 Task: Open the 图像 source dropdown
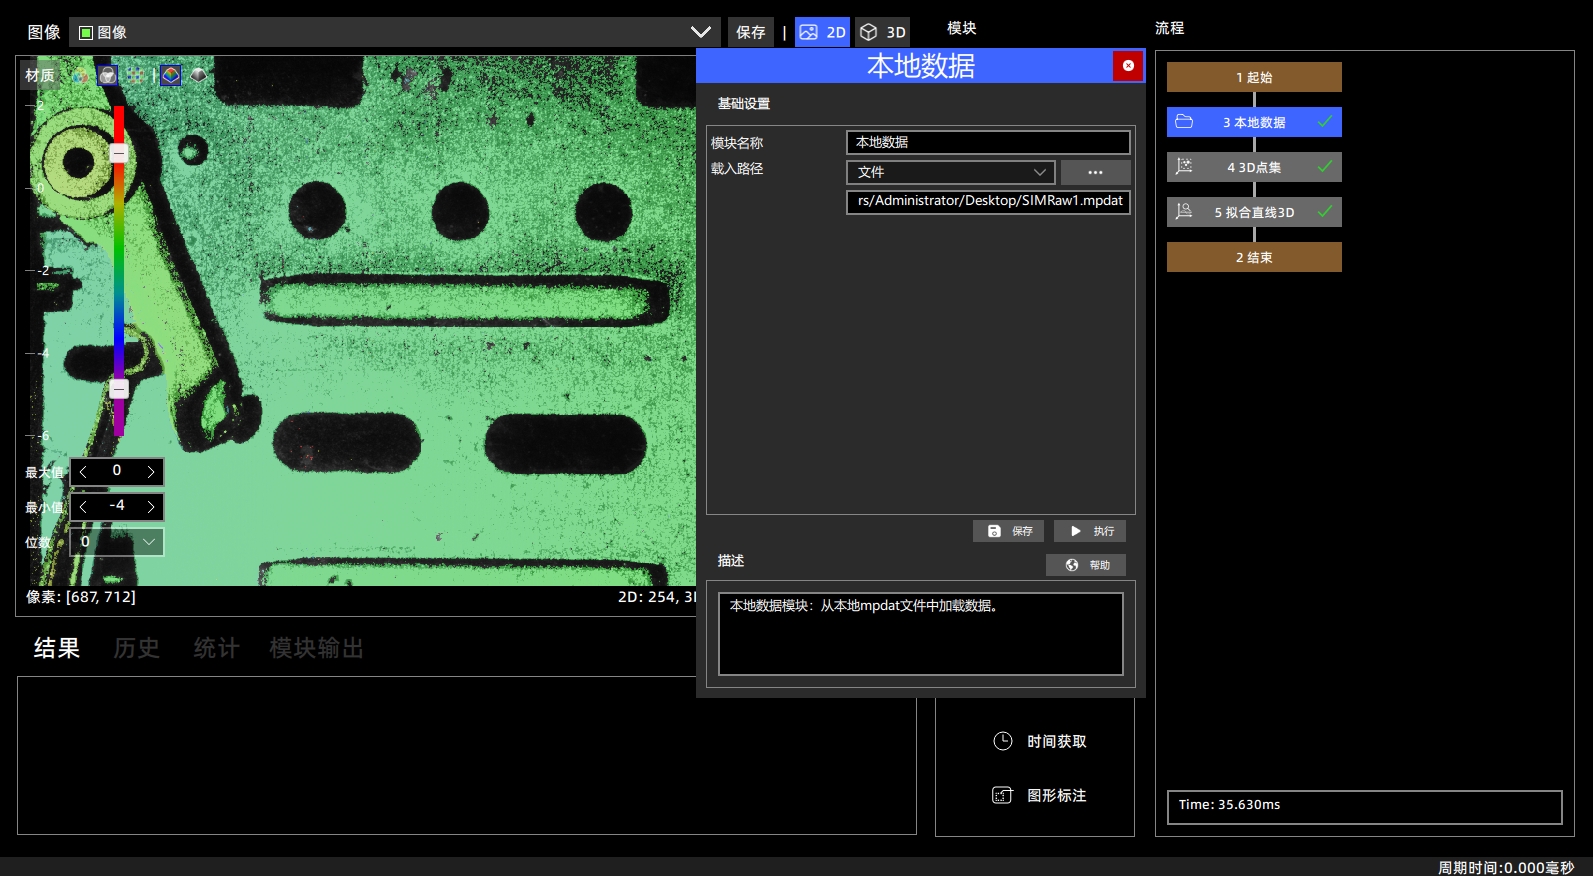coord(395,32)
